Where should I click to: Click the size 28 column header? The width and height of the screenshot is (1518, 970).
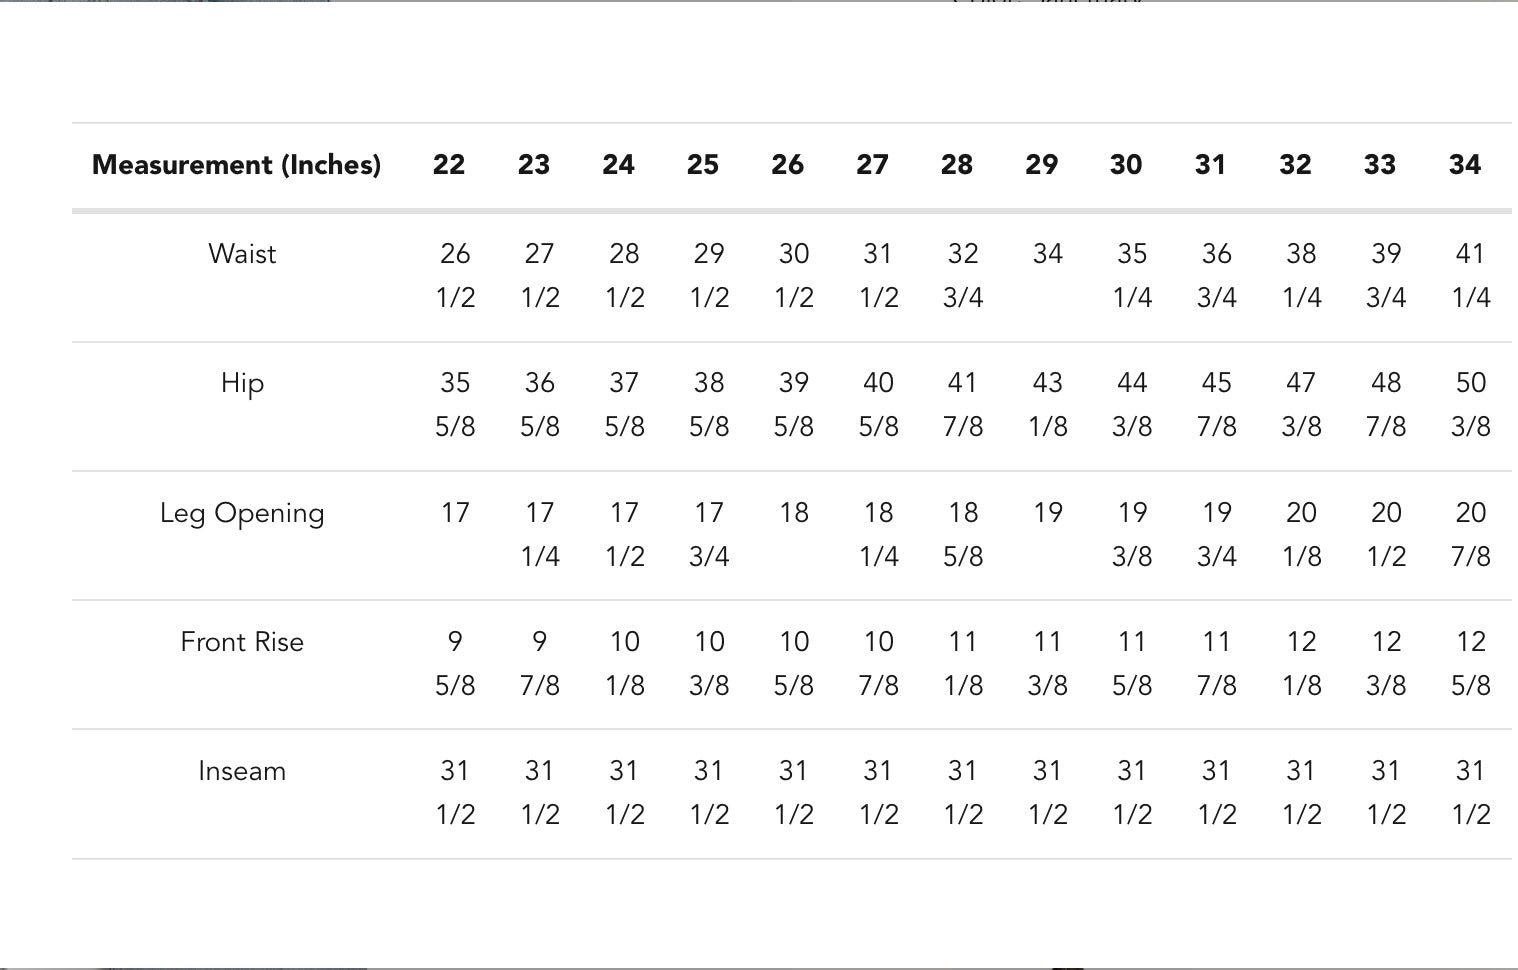[956, 165]
